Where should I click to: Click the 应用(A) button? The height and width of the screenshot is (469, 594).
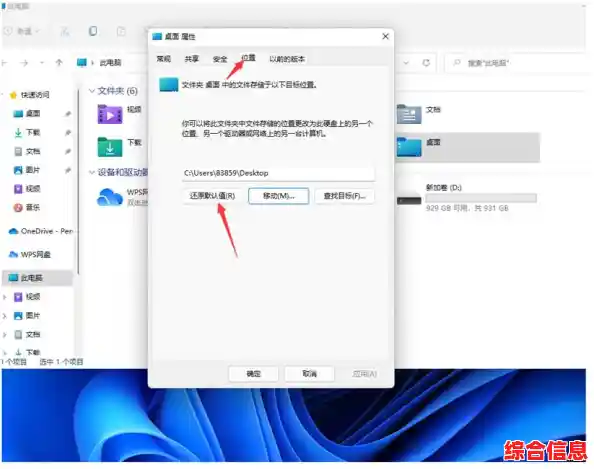tap(364, 374)
